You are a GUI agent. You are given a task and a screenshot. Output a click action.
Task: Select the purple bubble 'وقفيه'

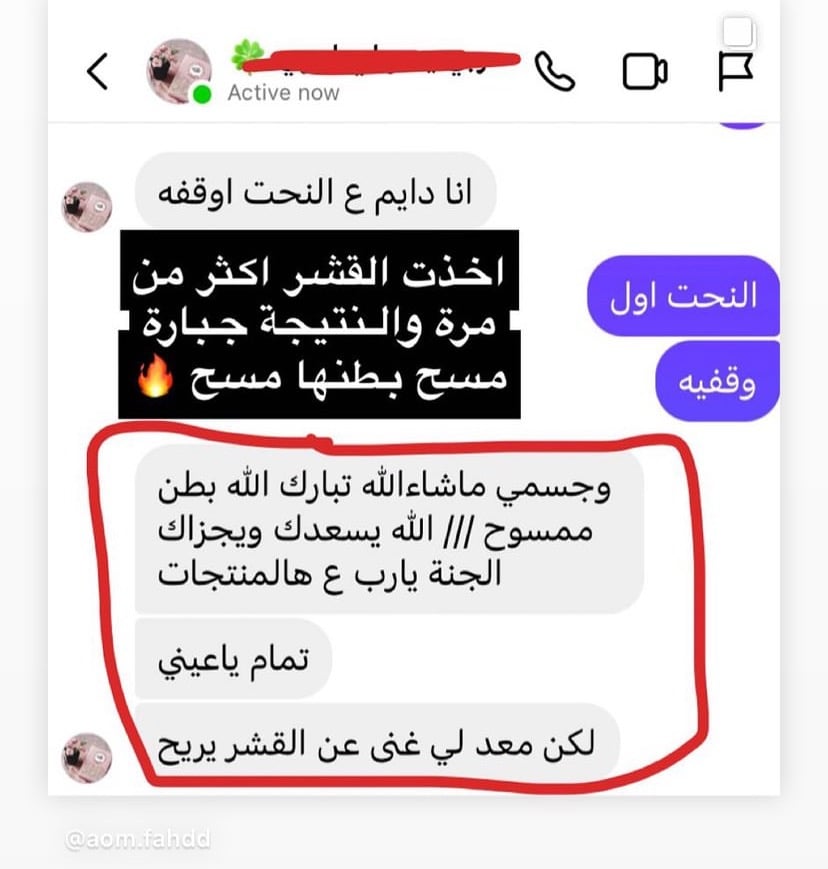pos(717,381)
